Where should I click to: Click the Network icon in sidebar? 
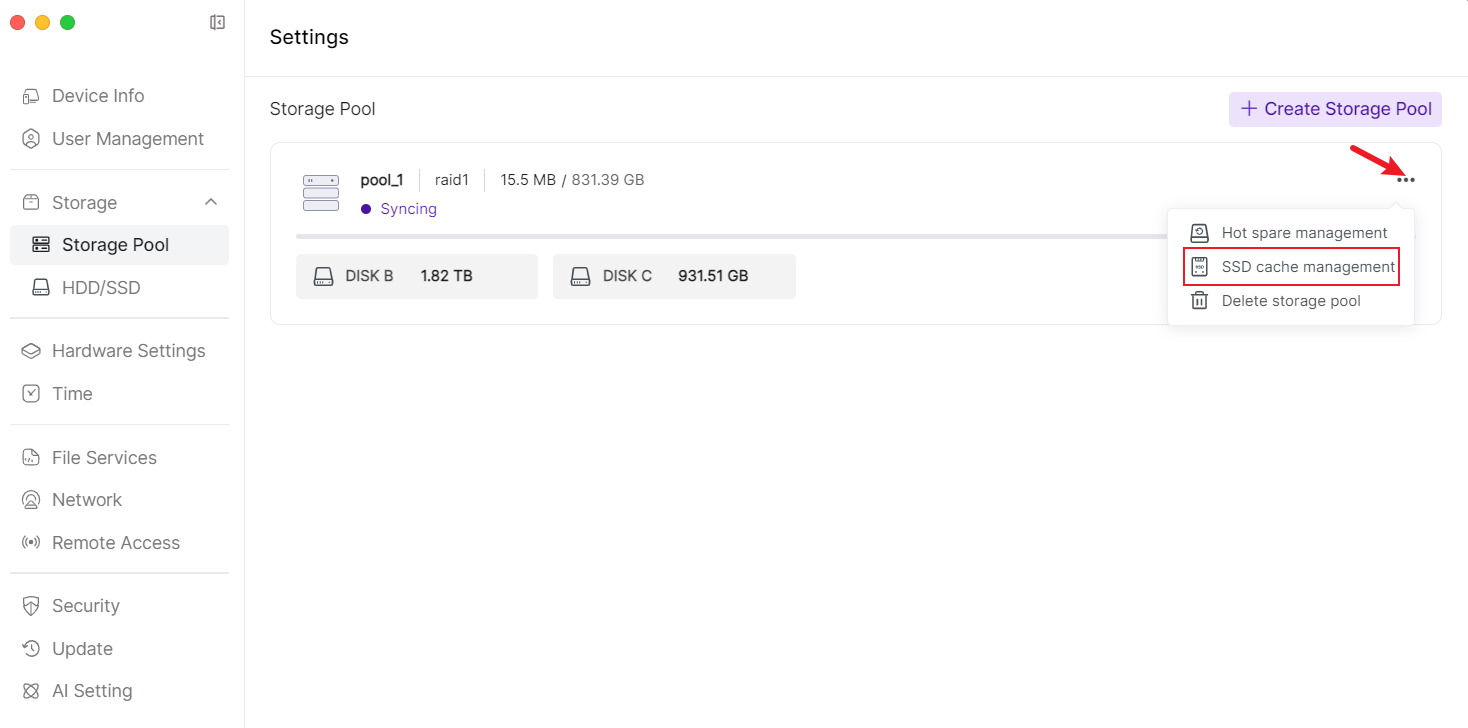(32, 500)
